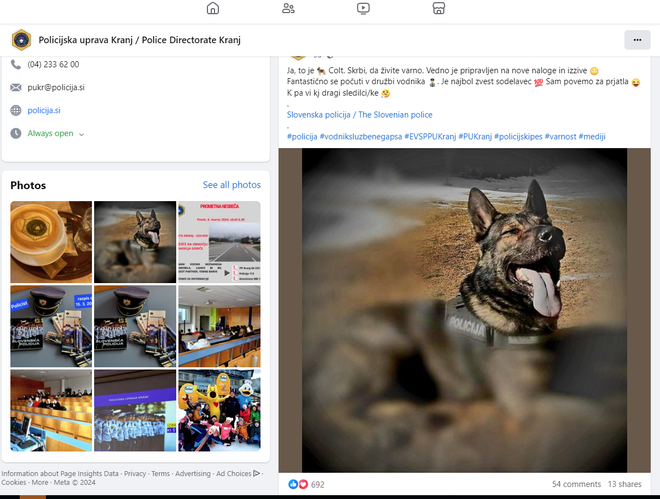Open the Advertising footer link
This screenshot has width=660, height=499.
[193, 473]
